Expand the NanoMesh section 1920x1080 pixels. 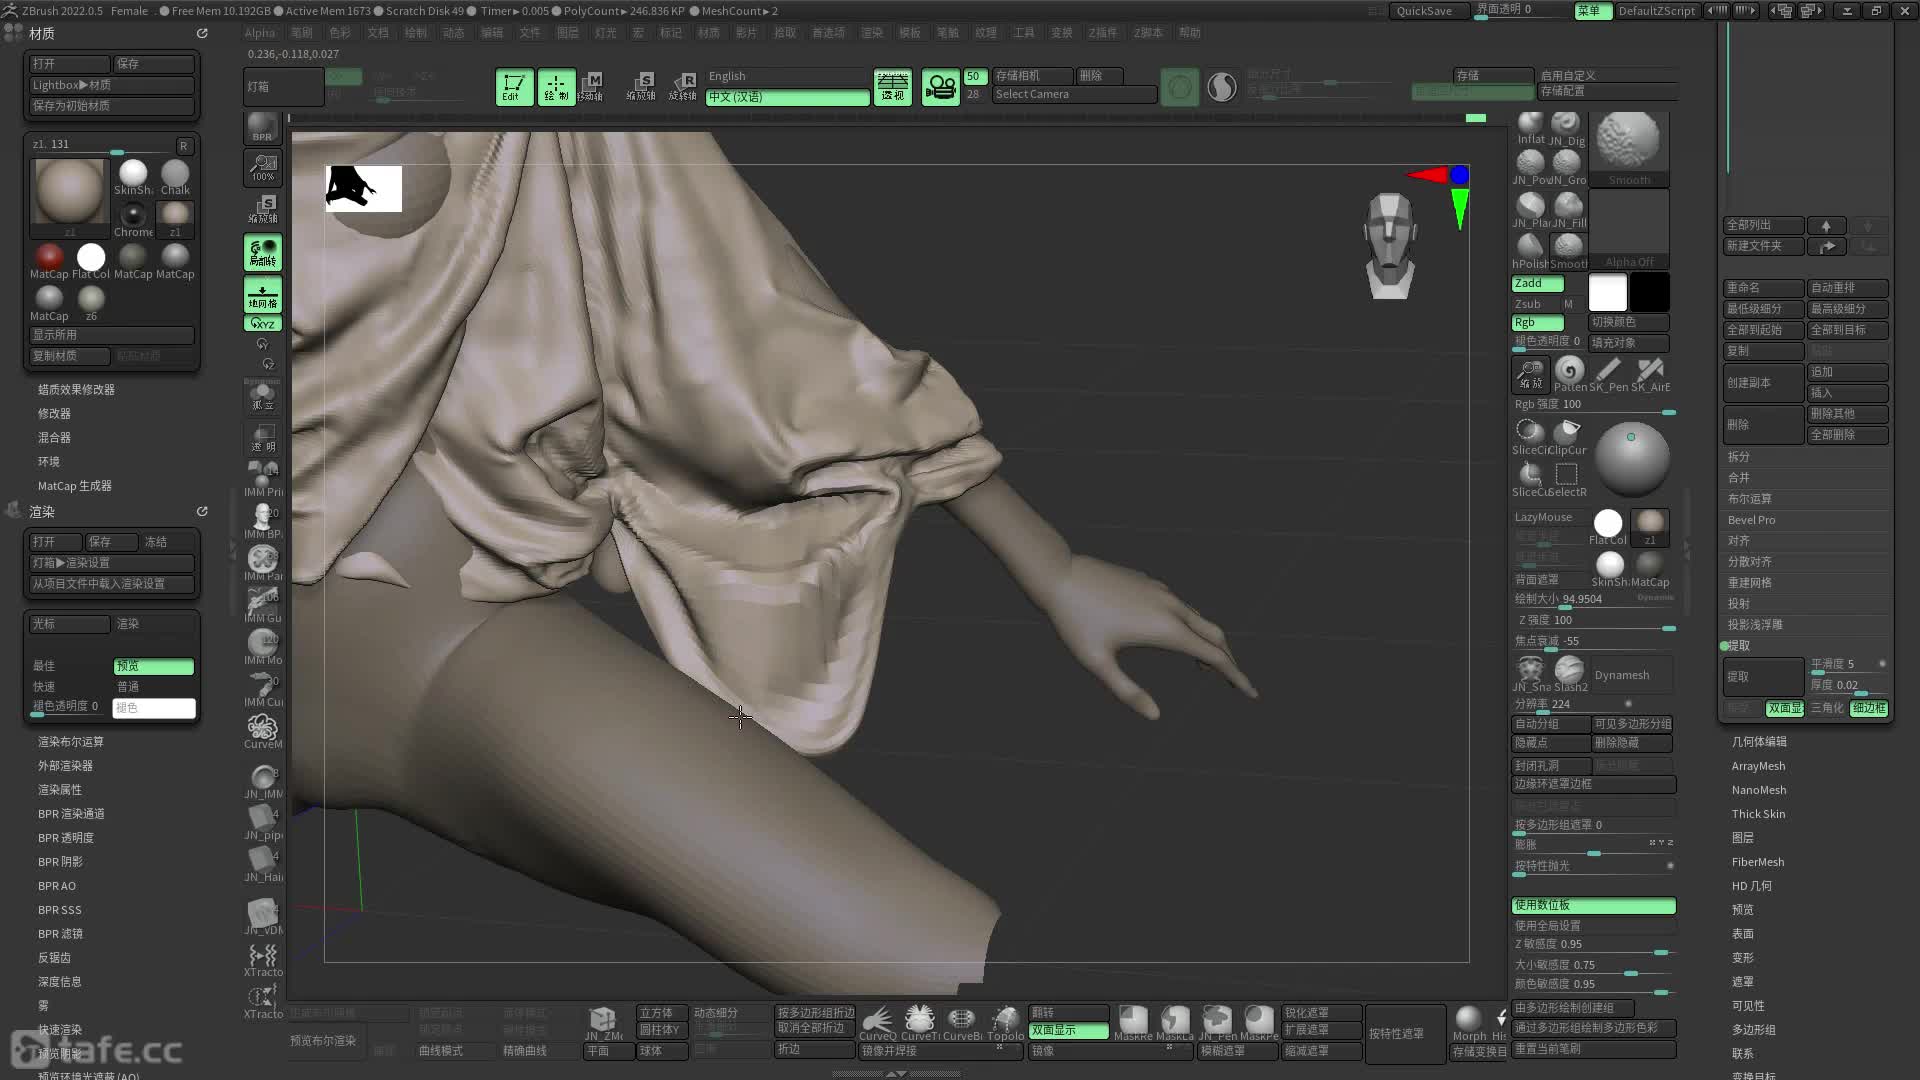1758,790
